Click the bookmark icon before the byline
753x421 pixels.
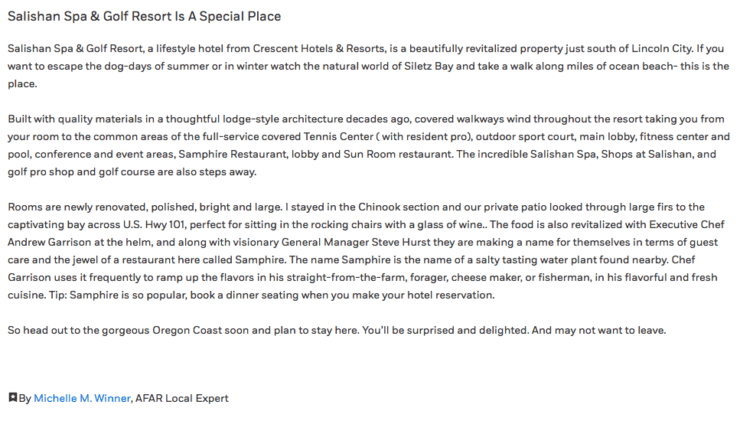(x=12, y=398)
